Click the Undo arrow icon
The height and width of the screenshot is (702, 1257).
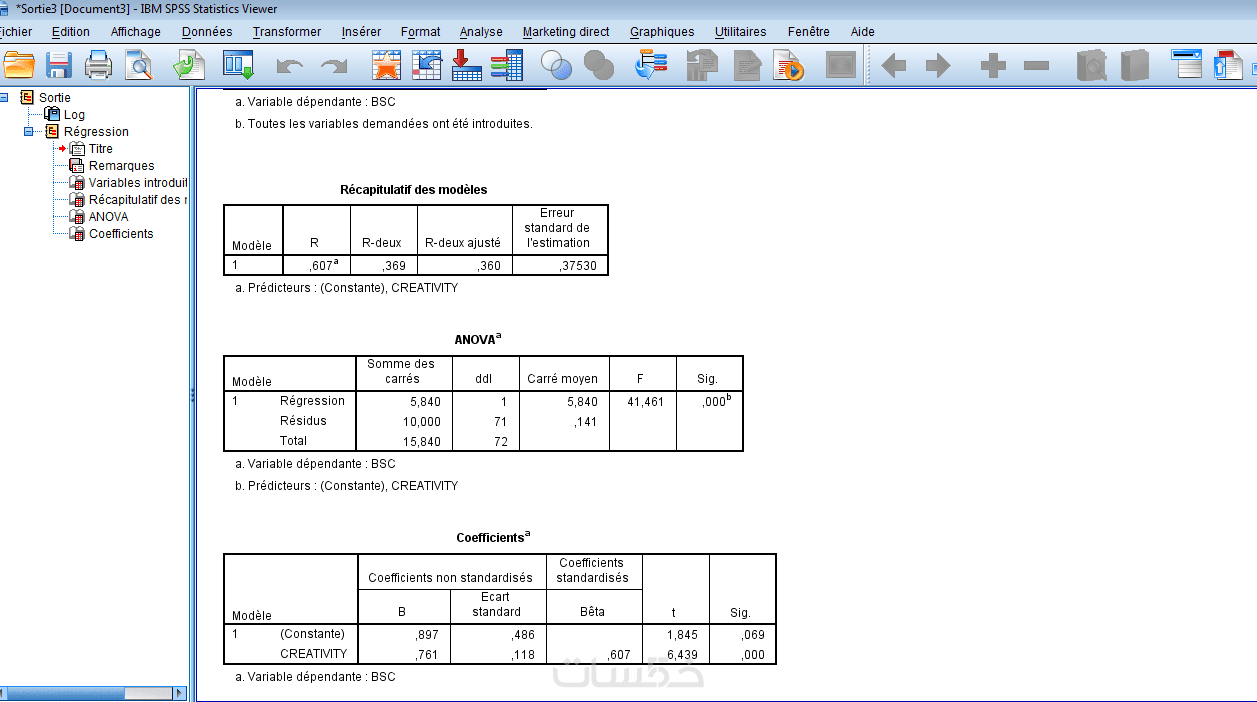[x=290, y=67]
